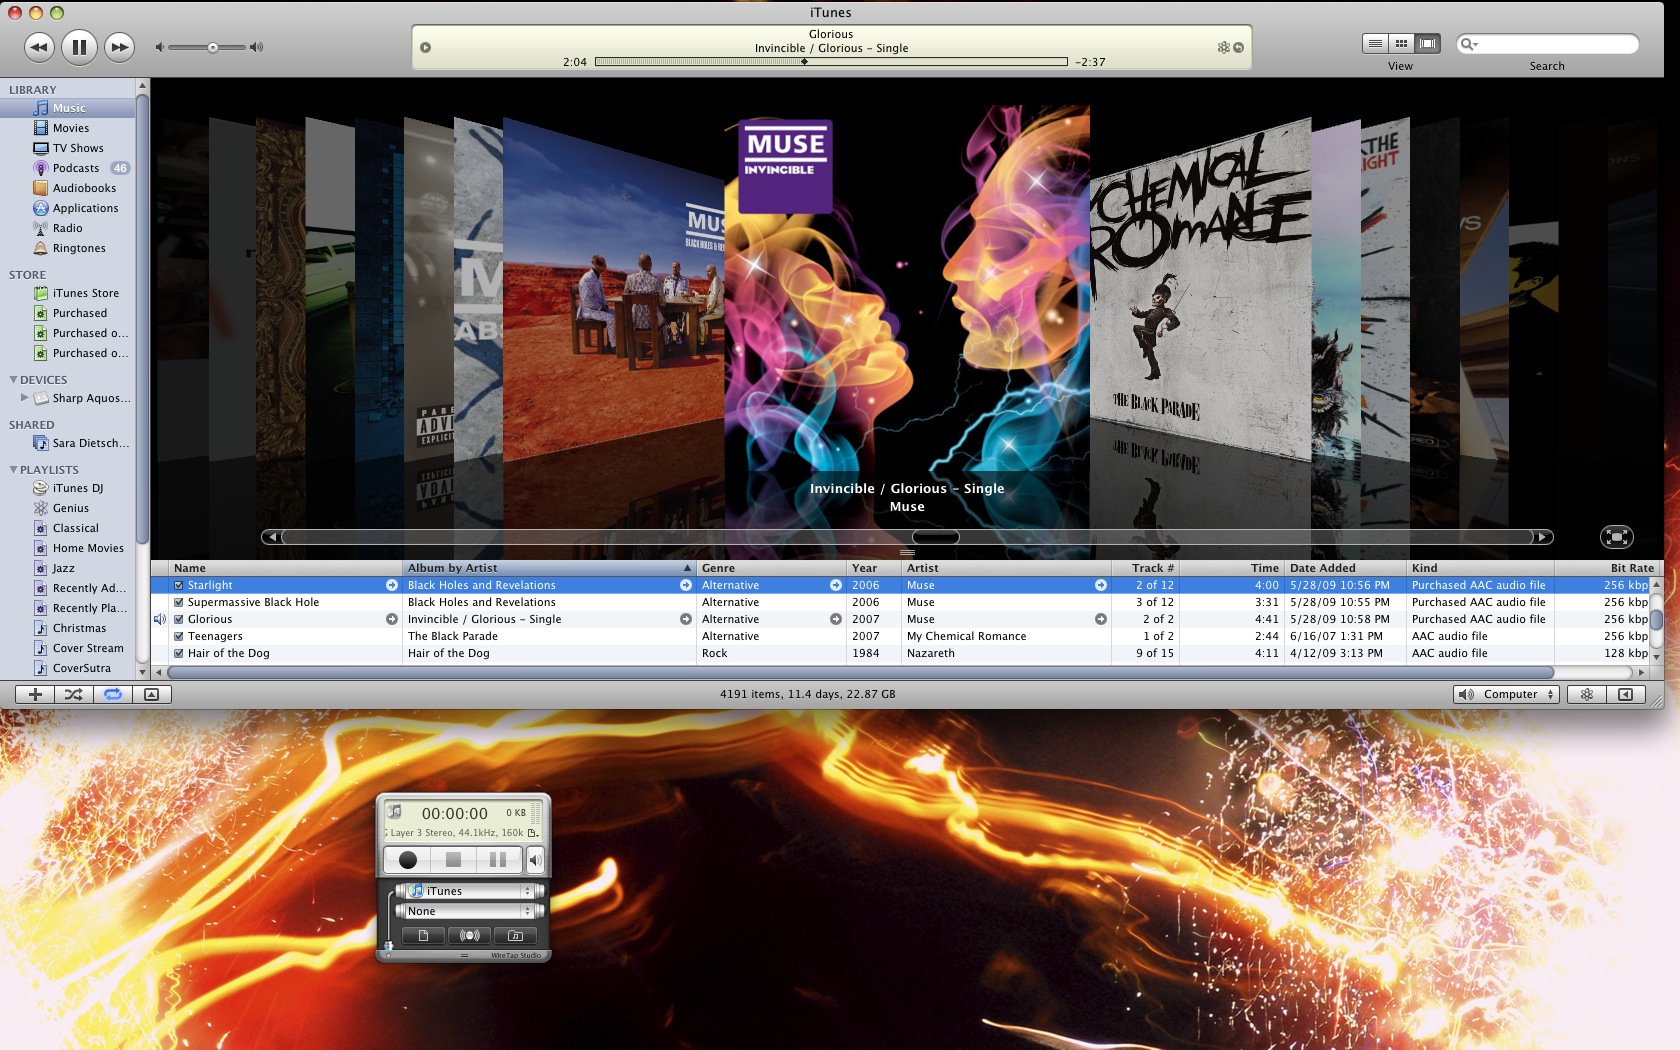Sort songs by the Date Added column
The width and height of the screenshot is (1680, 1050).
tap(1344, 568)
